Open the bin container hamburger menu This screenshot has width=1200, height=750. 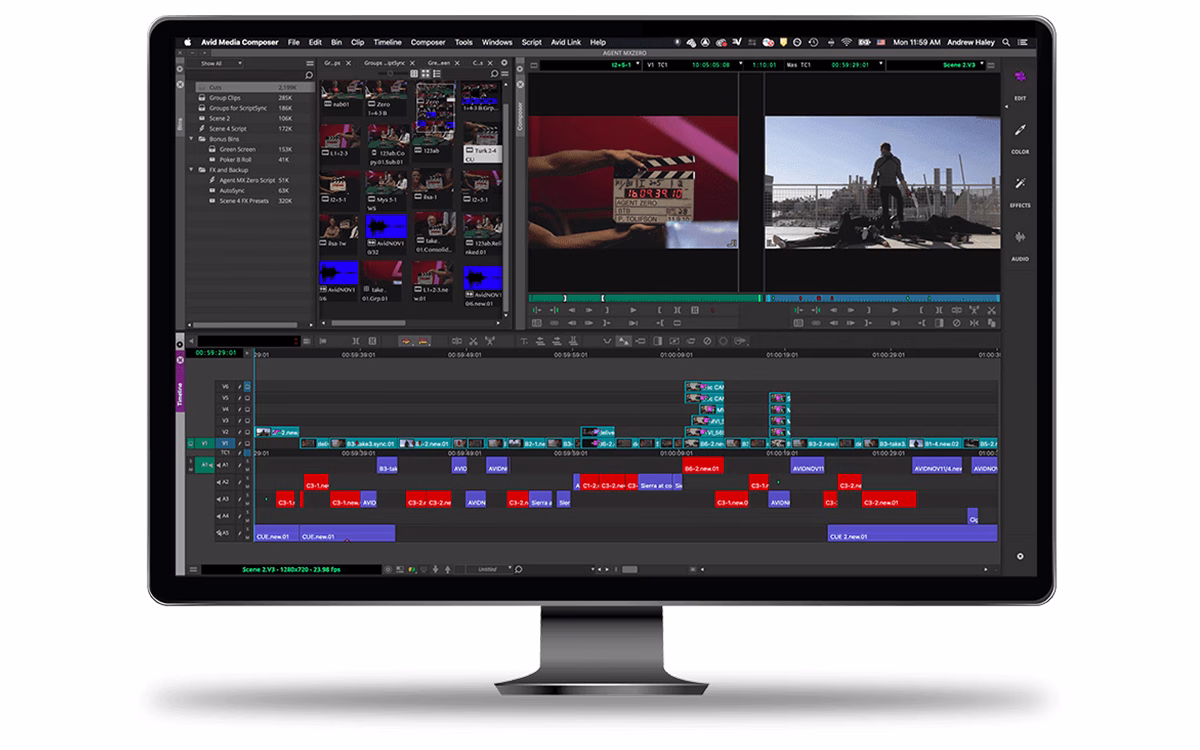tap(310, 63)
